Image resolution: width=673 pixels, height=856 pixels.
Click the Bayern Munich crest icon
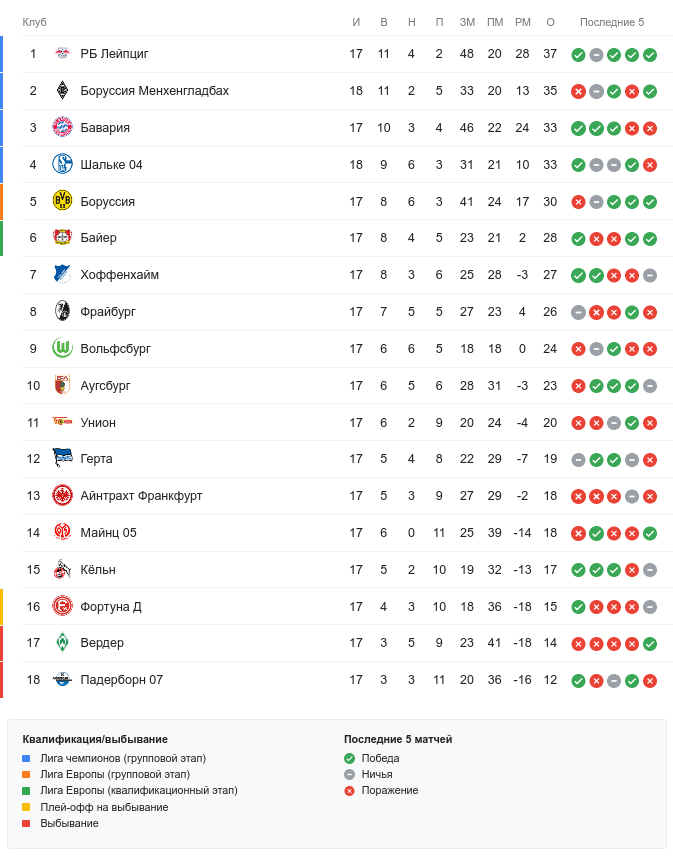63,127
